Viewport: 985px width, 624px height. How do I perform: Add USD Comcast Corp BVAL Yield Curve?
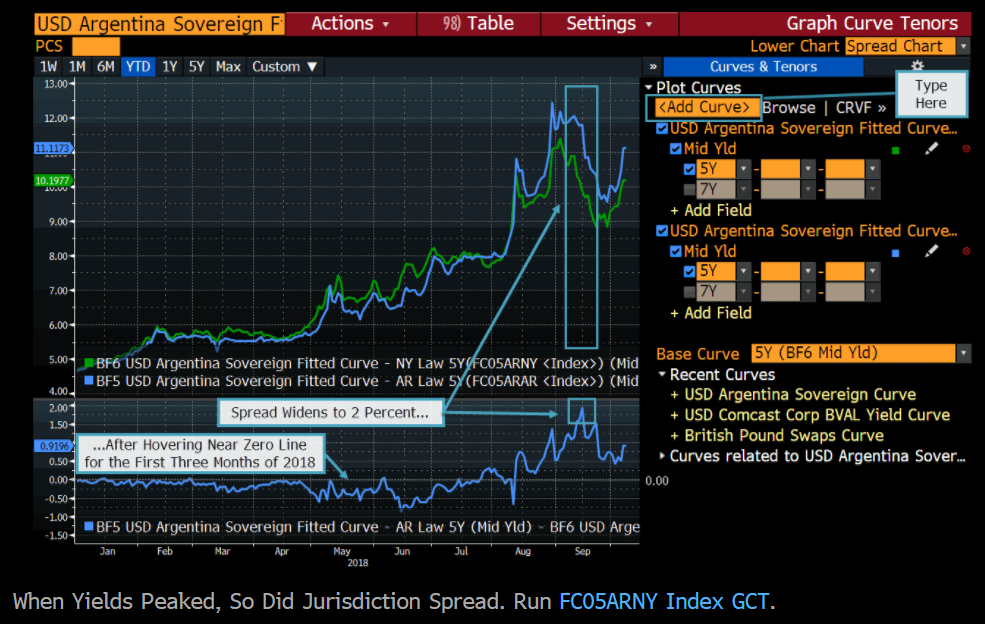[816, 415]
